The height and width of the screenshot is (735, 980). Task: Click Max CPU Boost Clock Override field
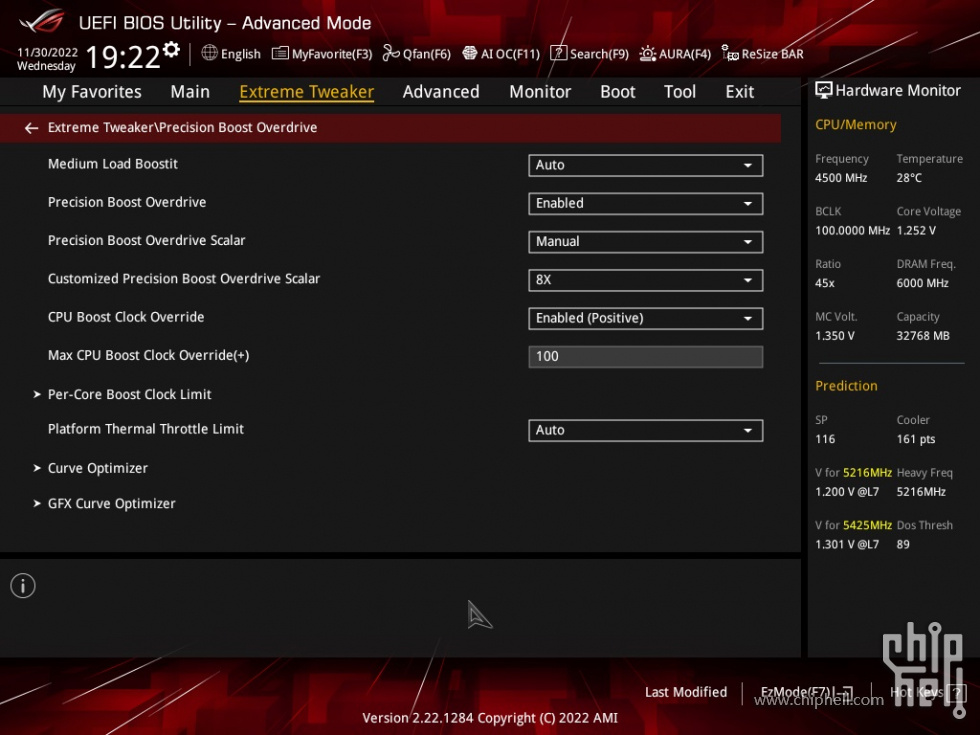[x=646, y=356]
